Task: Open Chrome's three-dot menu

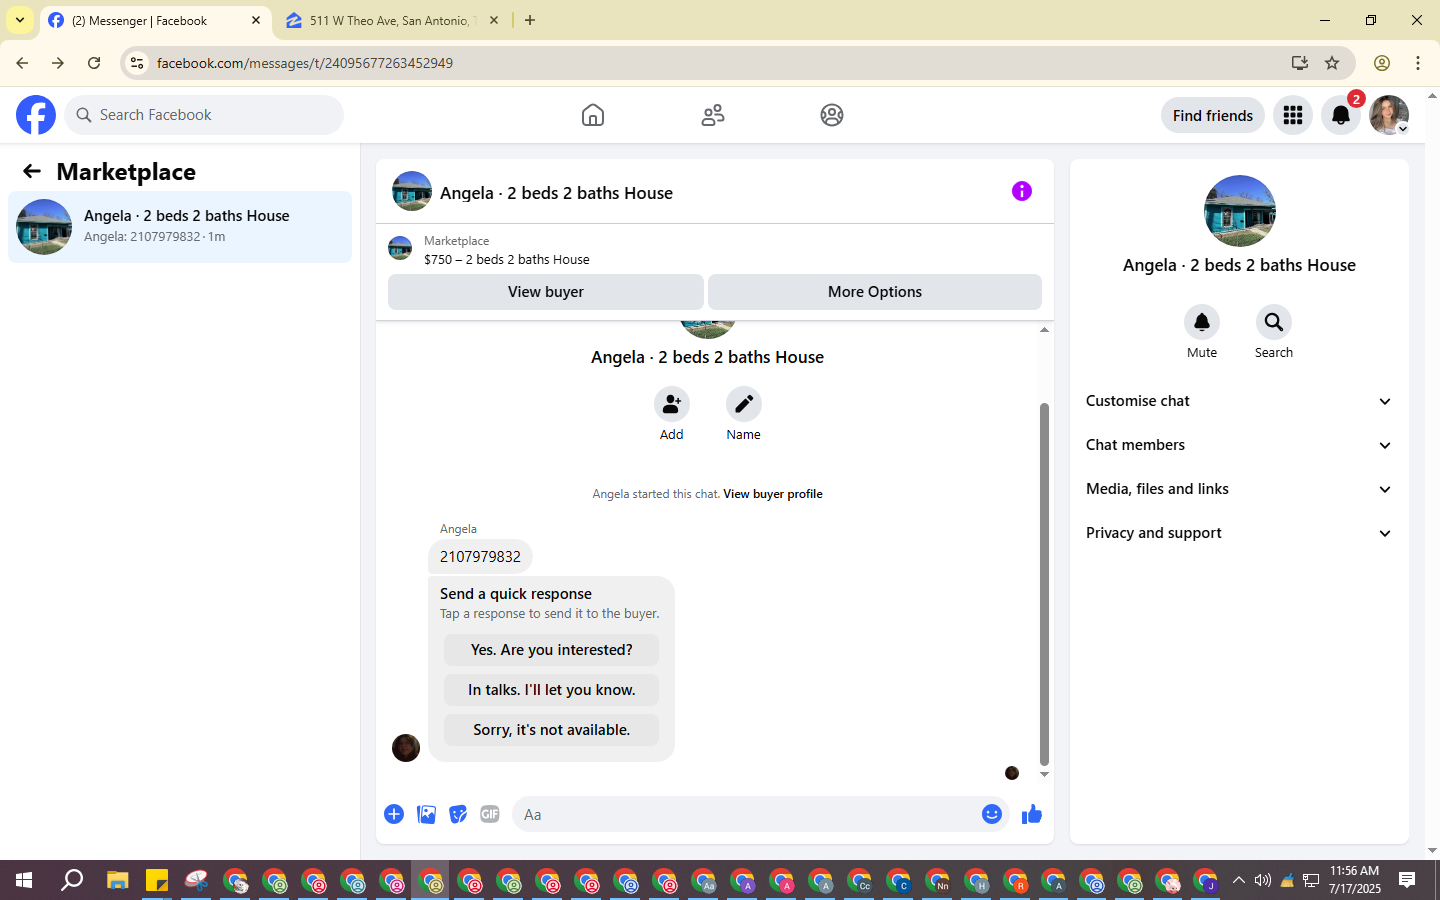Action: [x=1418, y=63]
